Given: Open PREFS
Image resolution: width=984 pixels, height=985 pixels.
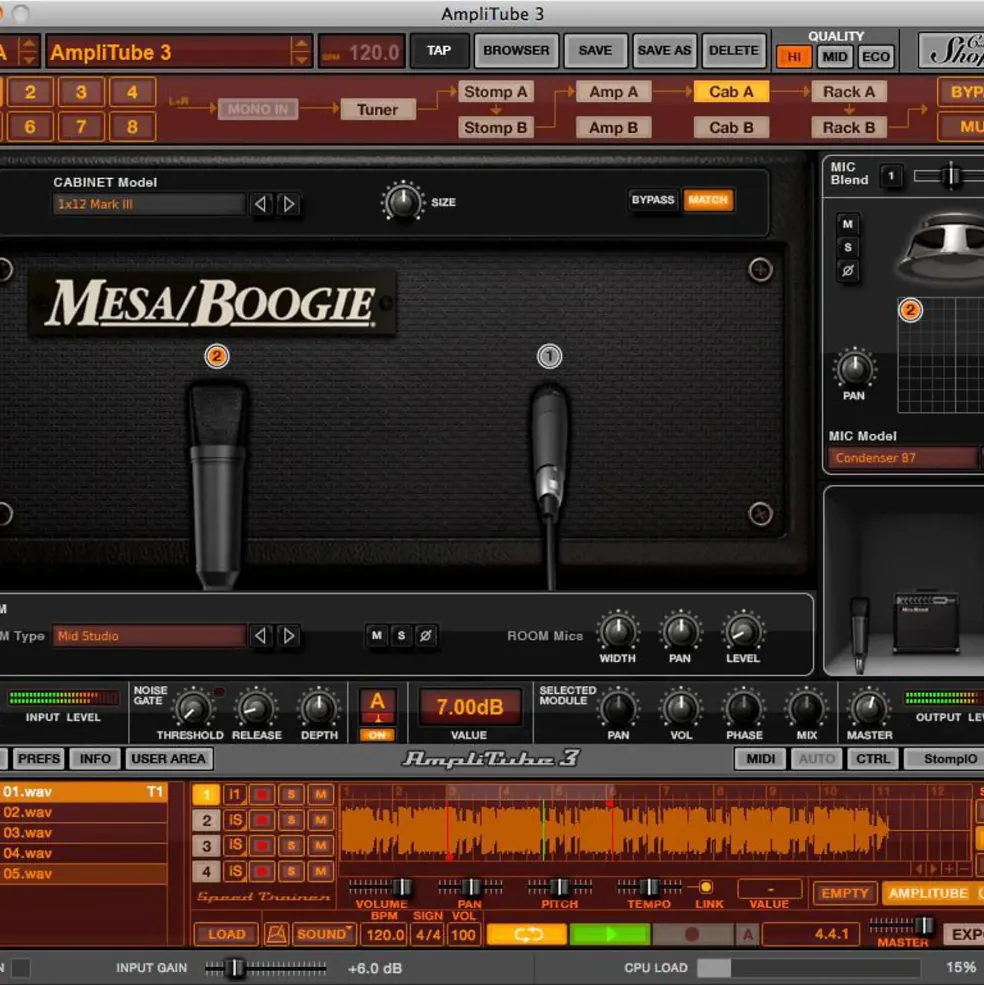Looking at the screenshot, I should pos(38,759).
